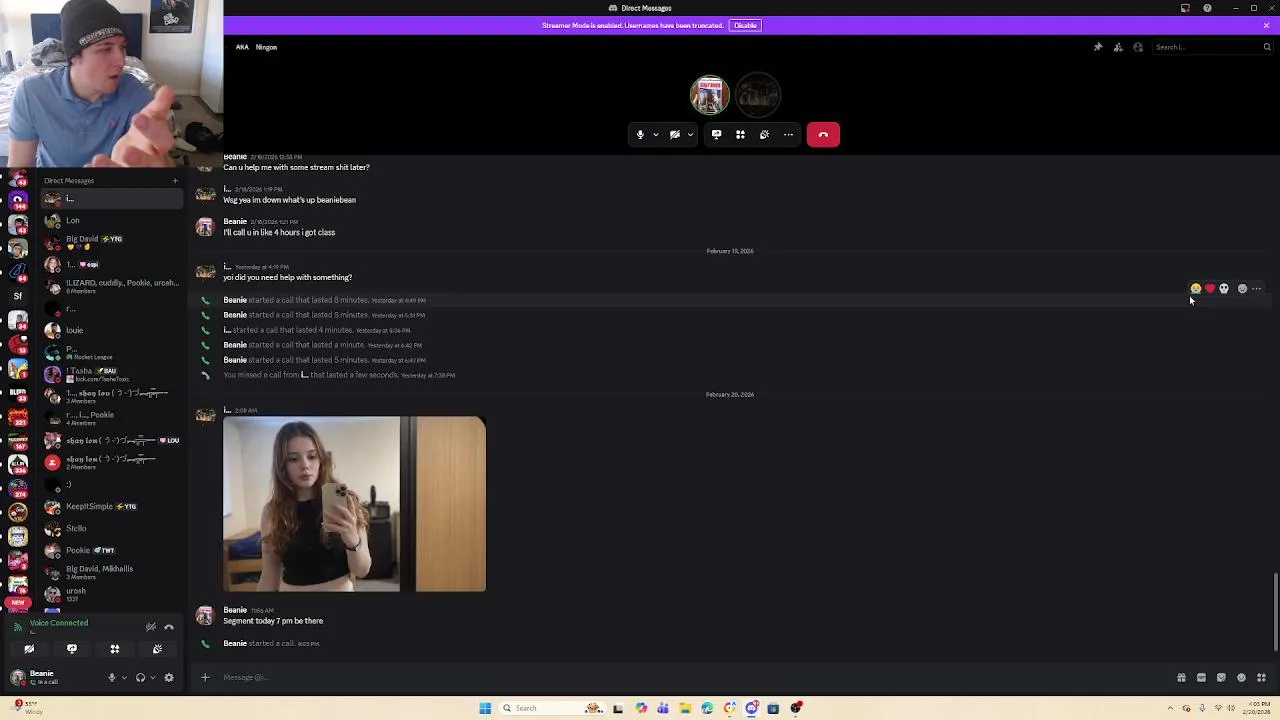The width and height of the screenshot is (1280, 720).
Task: Open sticker picker in message bar
Action: tap(1221, 678)
